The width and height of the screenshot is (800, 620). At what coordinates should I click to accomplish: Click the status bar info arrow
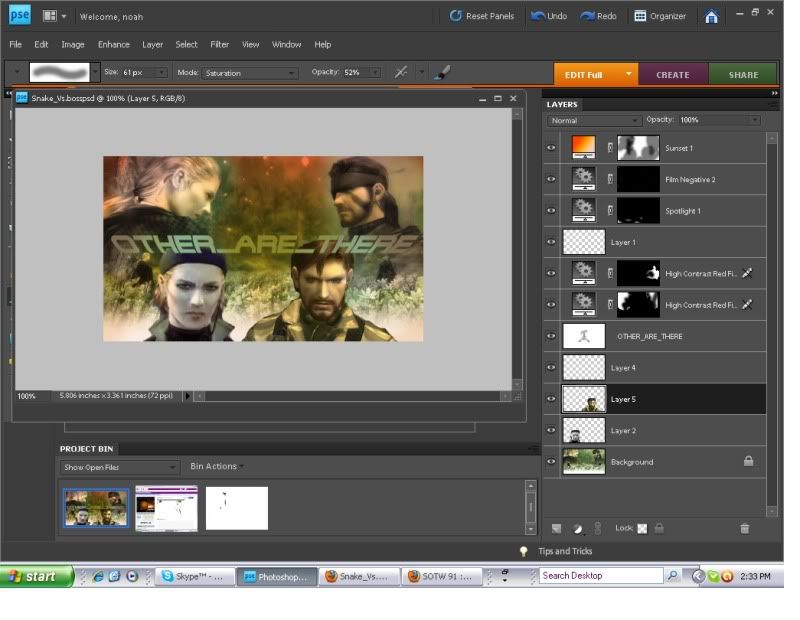click(x=187, y=396)
